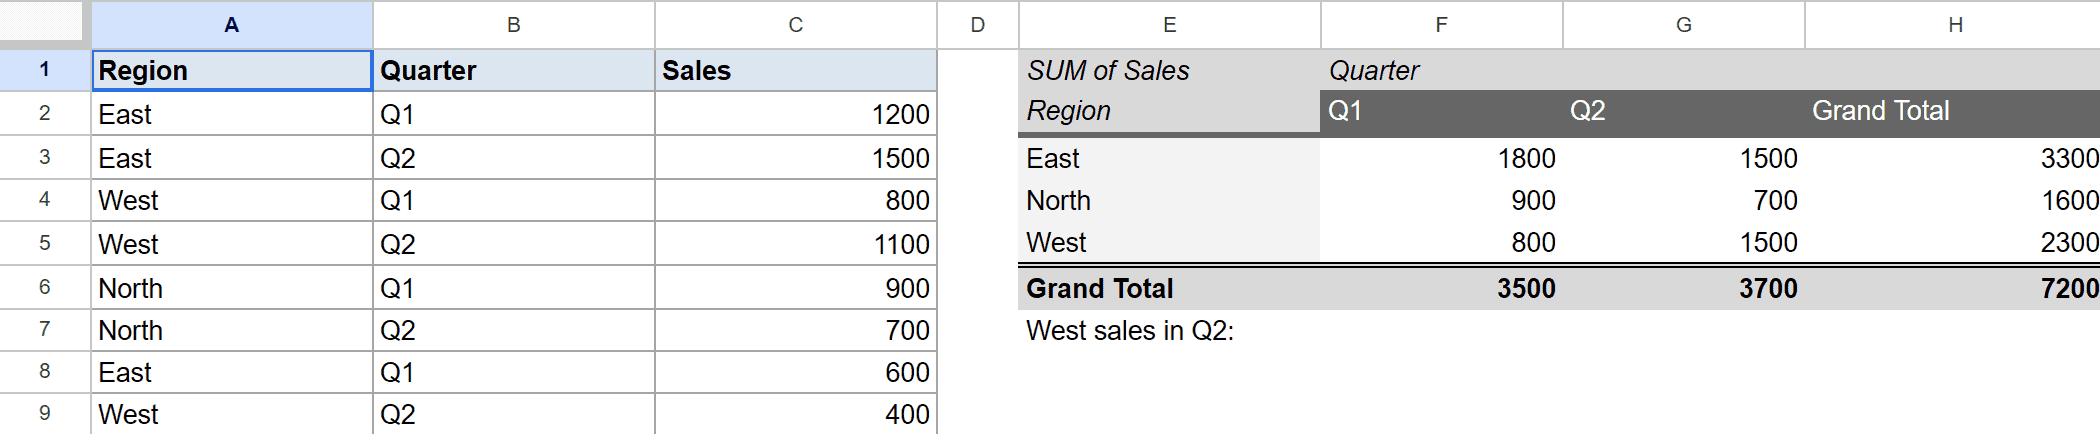Click the pivot 'Q2' column header
This screenshot has height=434, width=2100.
pos(1684,111)
